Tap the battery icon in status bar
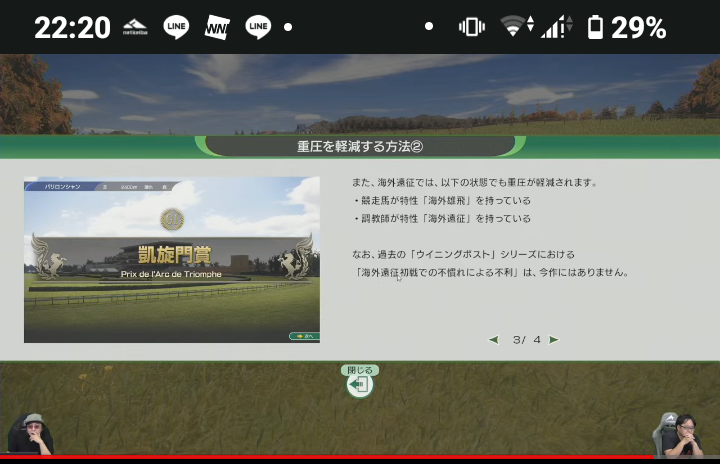 (595, 27)
